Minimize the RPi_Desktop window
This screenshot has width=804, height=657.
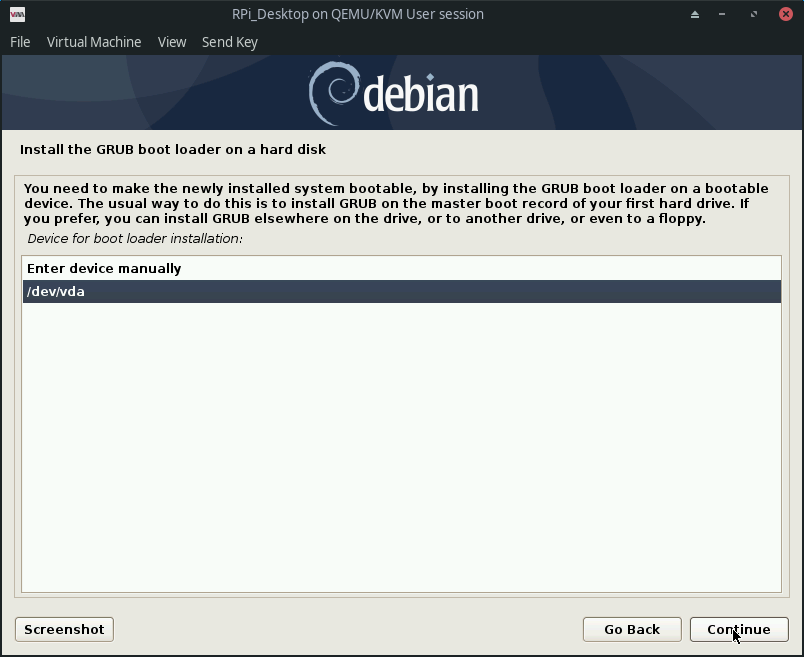click(722, 14)
